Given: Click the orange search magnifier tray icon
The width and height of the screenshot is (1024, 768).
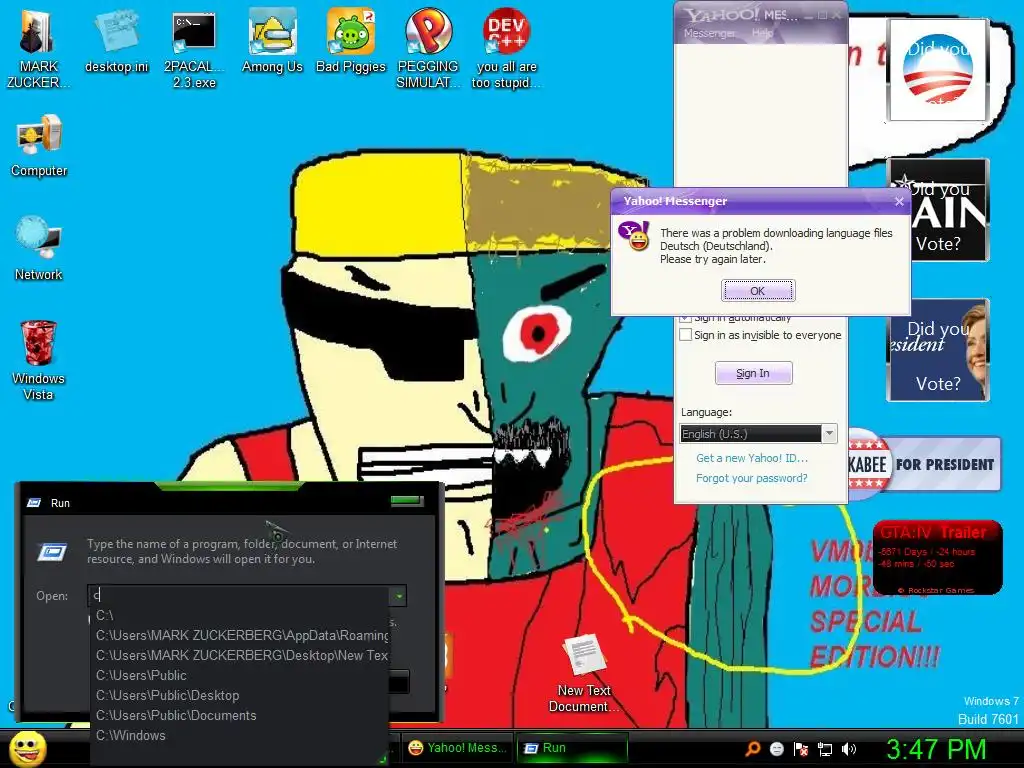Looking at the screenshot, I should click(752, 748).
